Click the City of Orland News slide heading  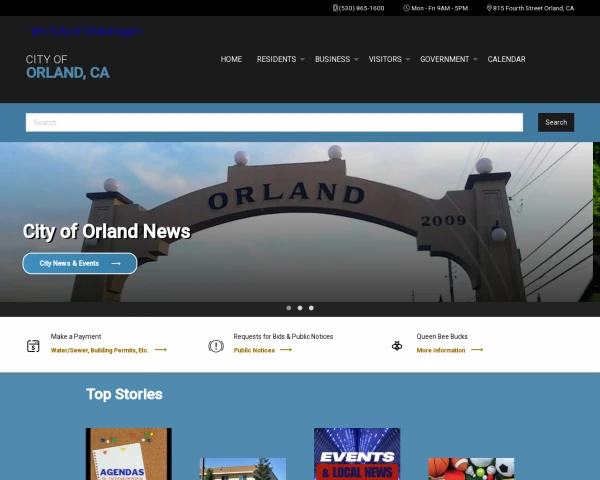106,231
